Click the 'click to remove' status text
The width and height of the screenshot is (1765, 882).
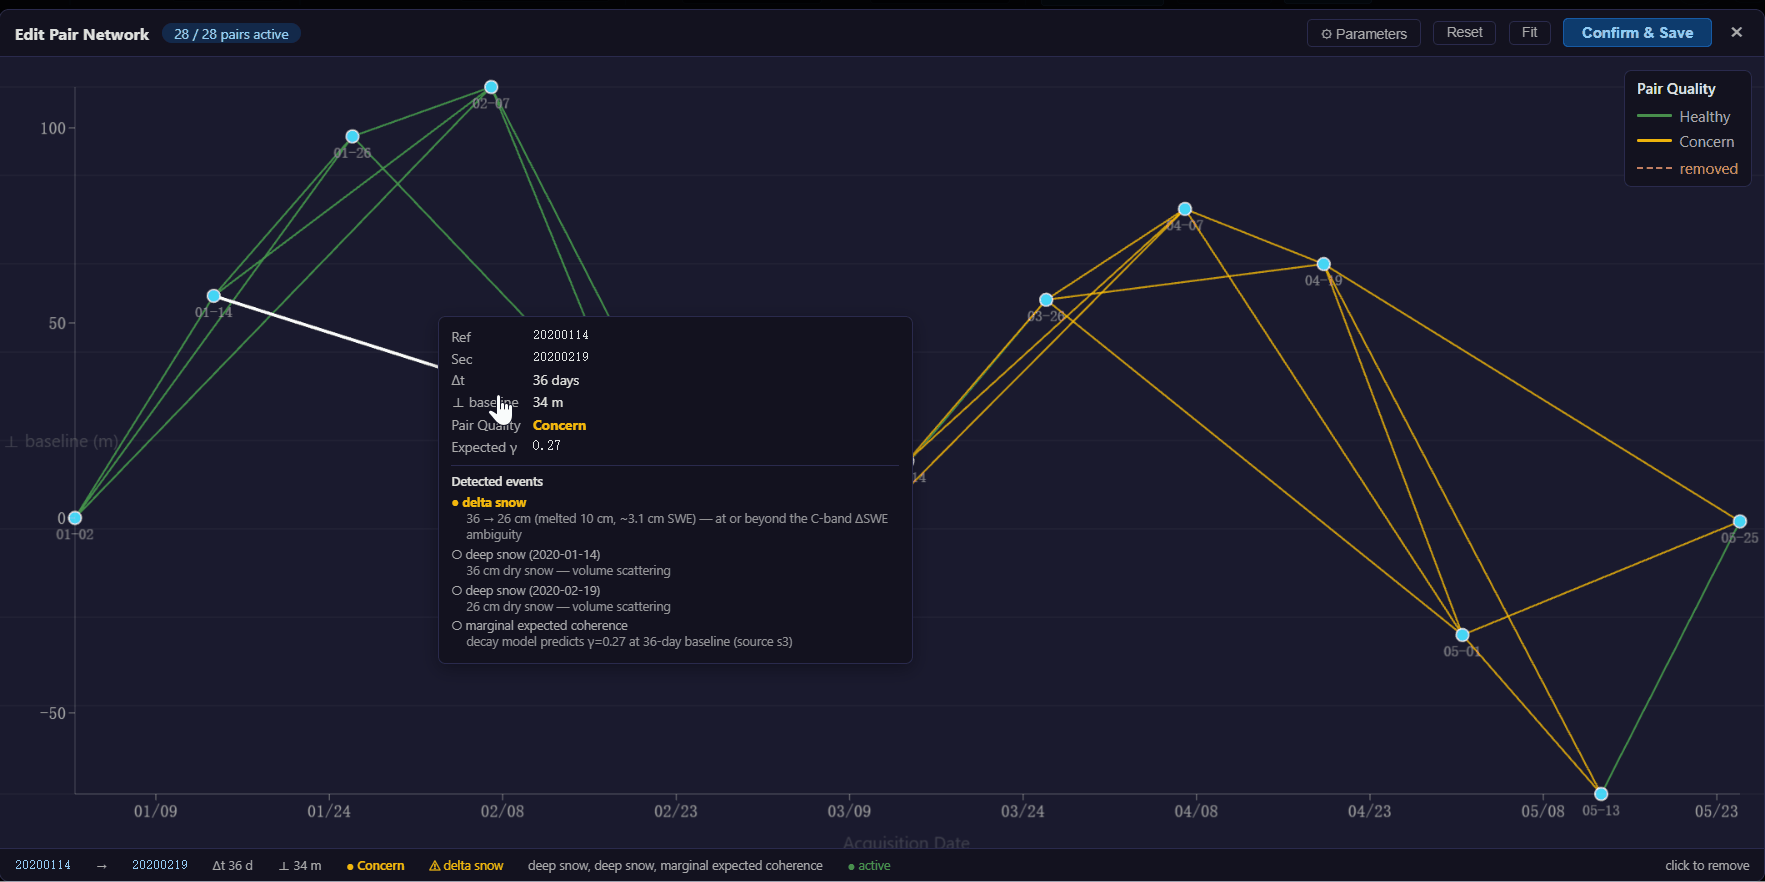tap(1707, 866)
